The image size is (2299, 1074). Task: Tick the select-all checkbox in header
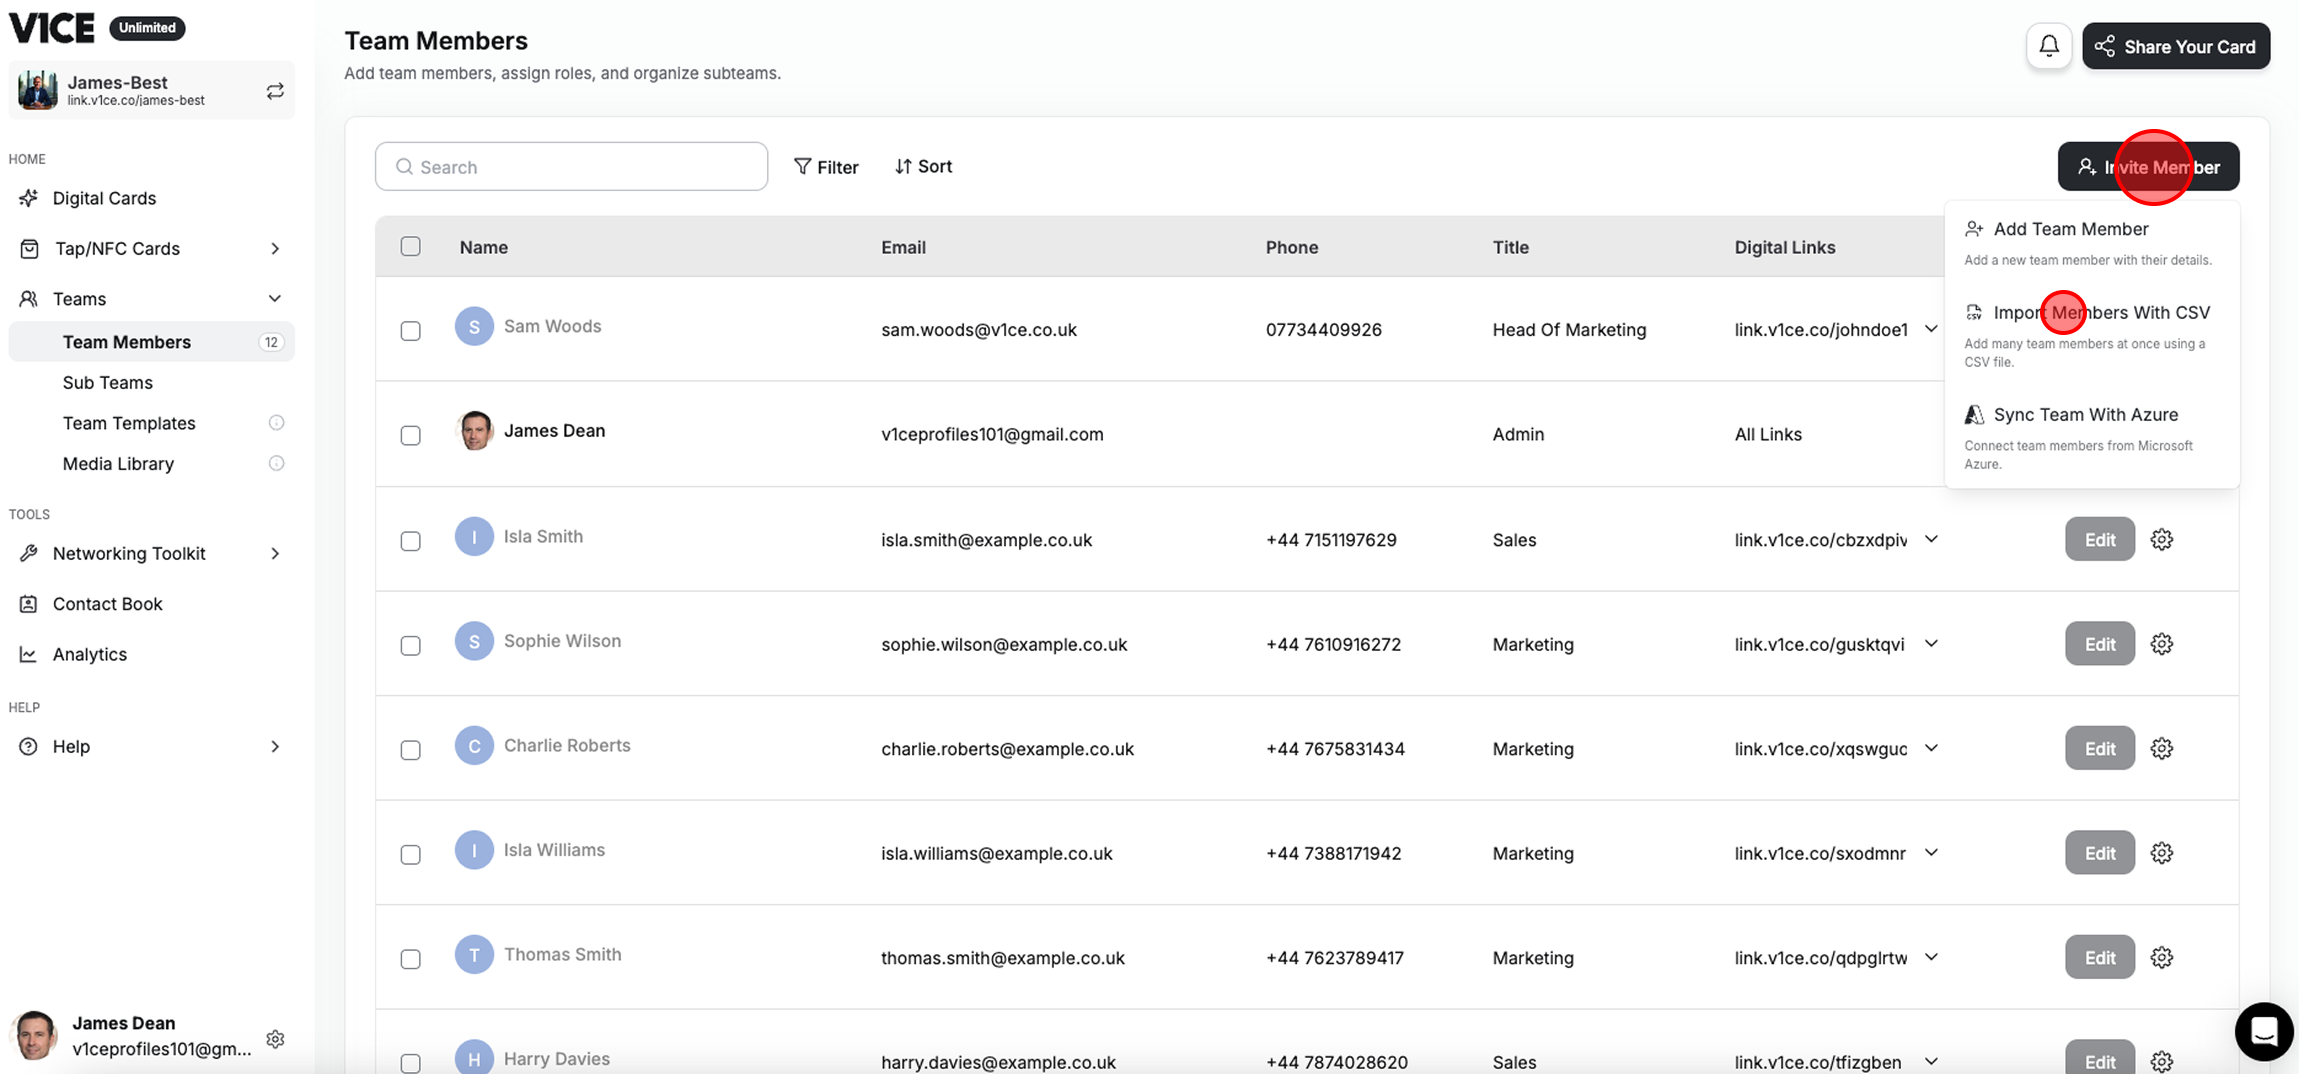[x=410, y=247]
